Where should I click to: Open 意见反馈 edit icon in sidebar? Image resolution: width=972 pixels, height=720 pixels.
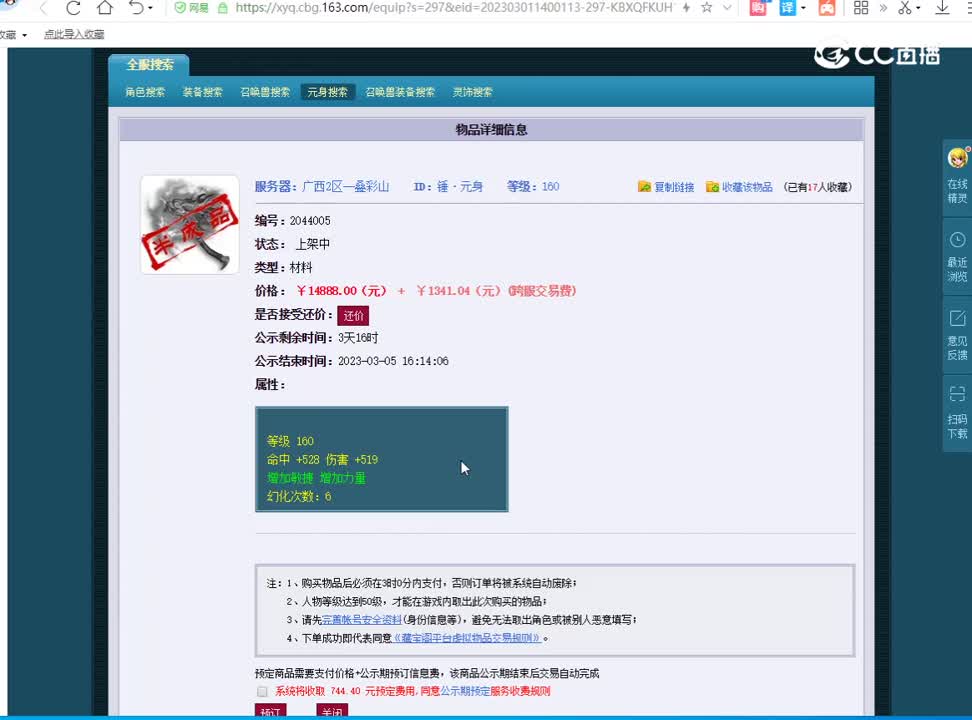click(957, 318)
